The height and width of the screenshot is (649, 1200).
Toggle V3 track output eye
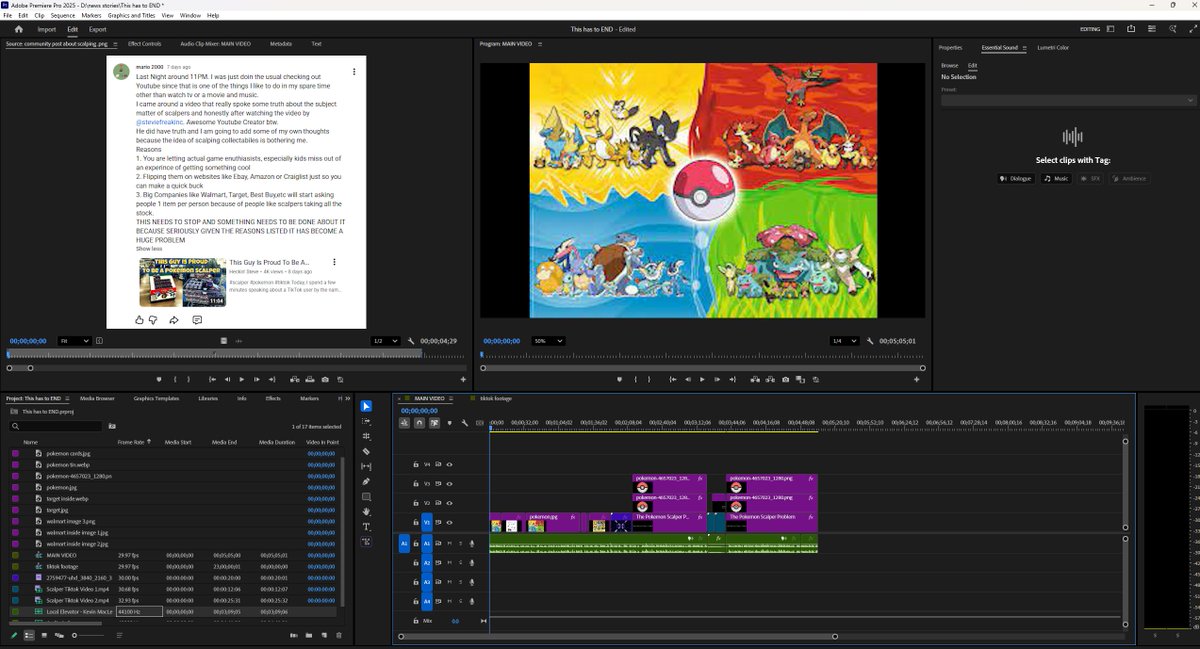click(449, 483)
